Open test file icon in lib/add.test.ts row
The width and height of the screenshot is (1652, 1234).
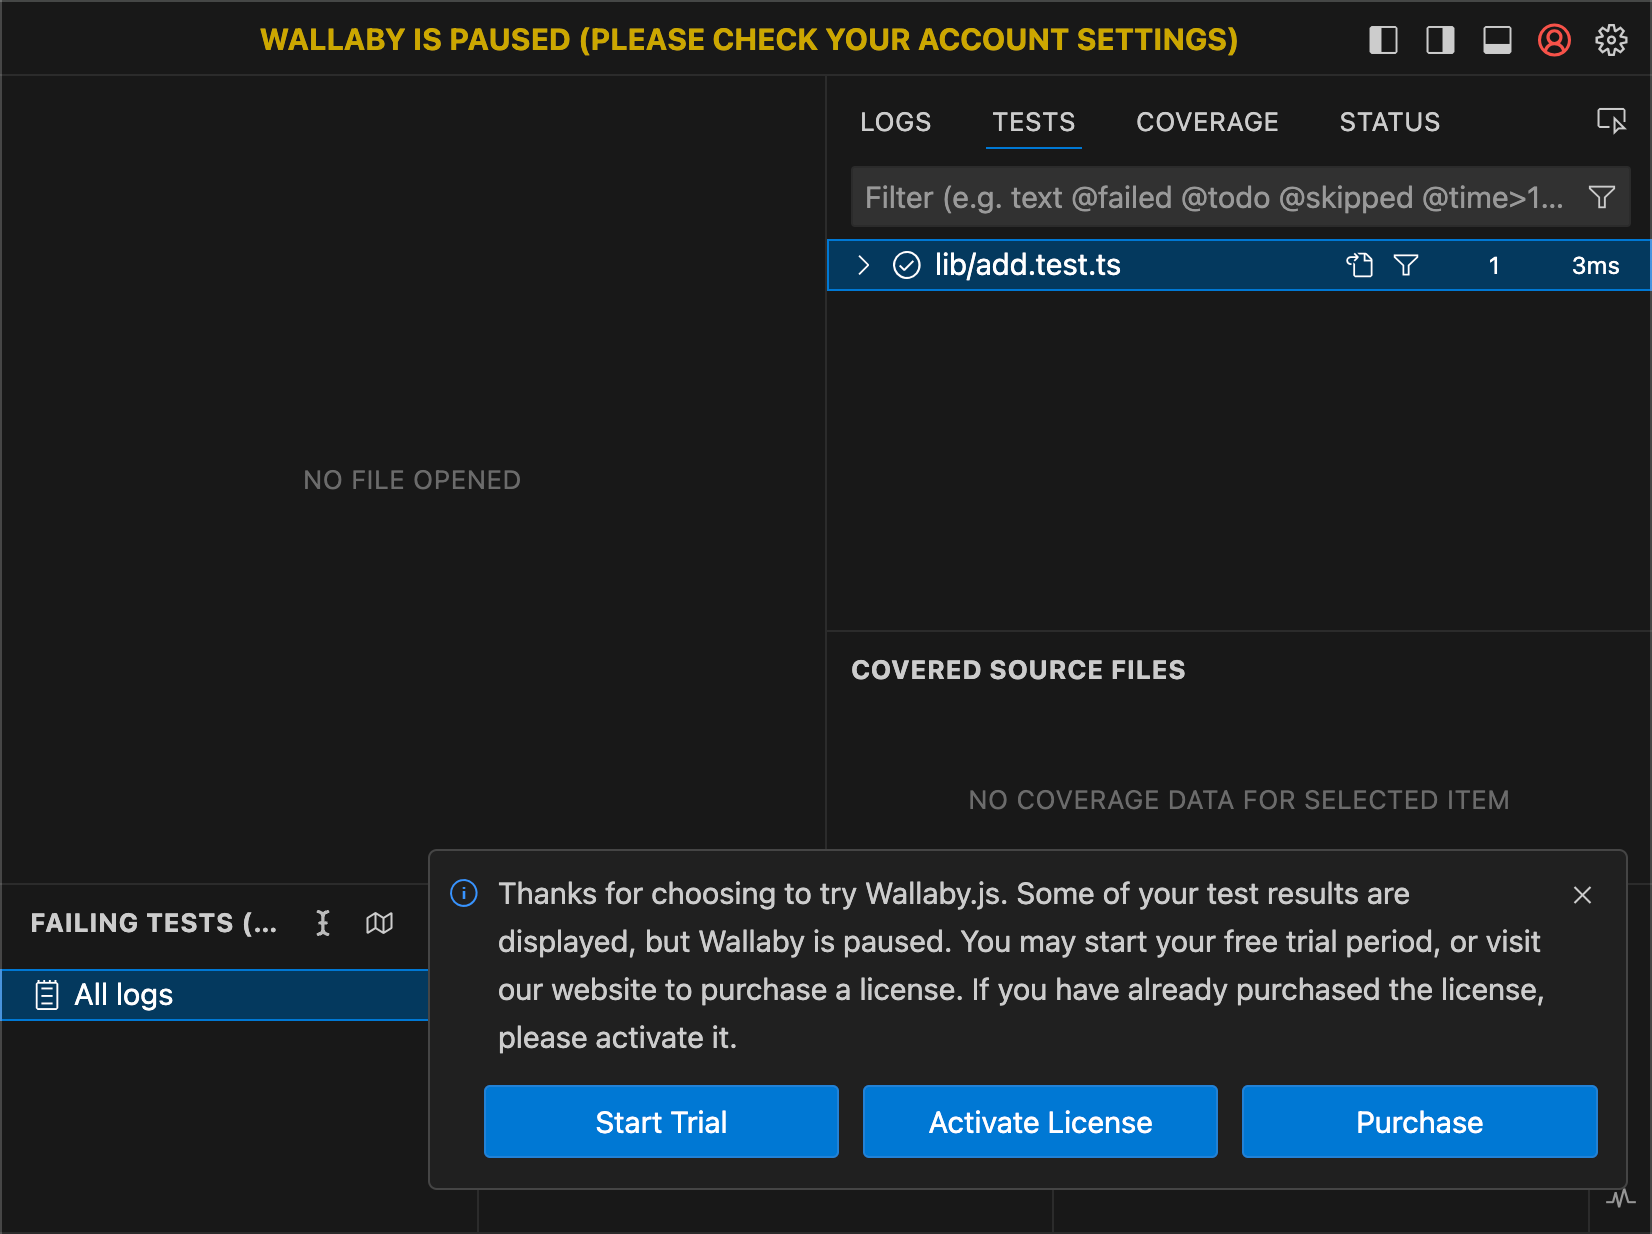(x=1360, y=265)
